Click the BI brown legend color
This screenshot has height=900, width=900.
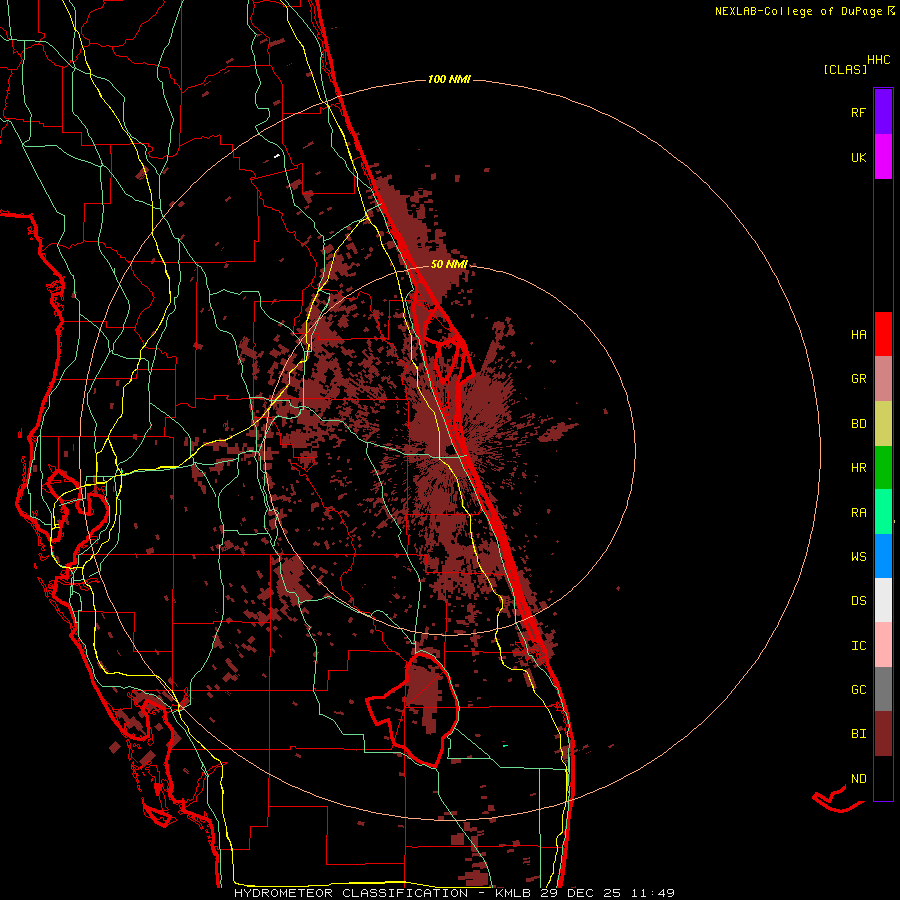pyautogui.click(x=883, y=734)
